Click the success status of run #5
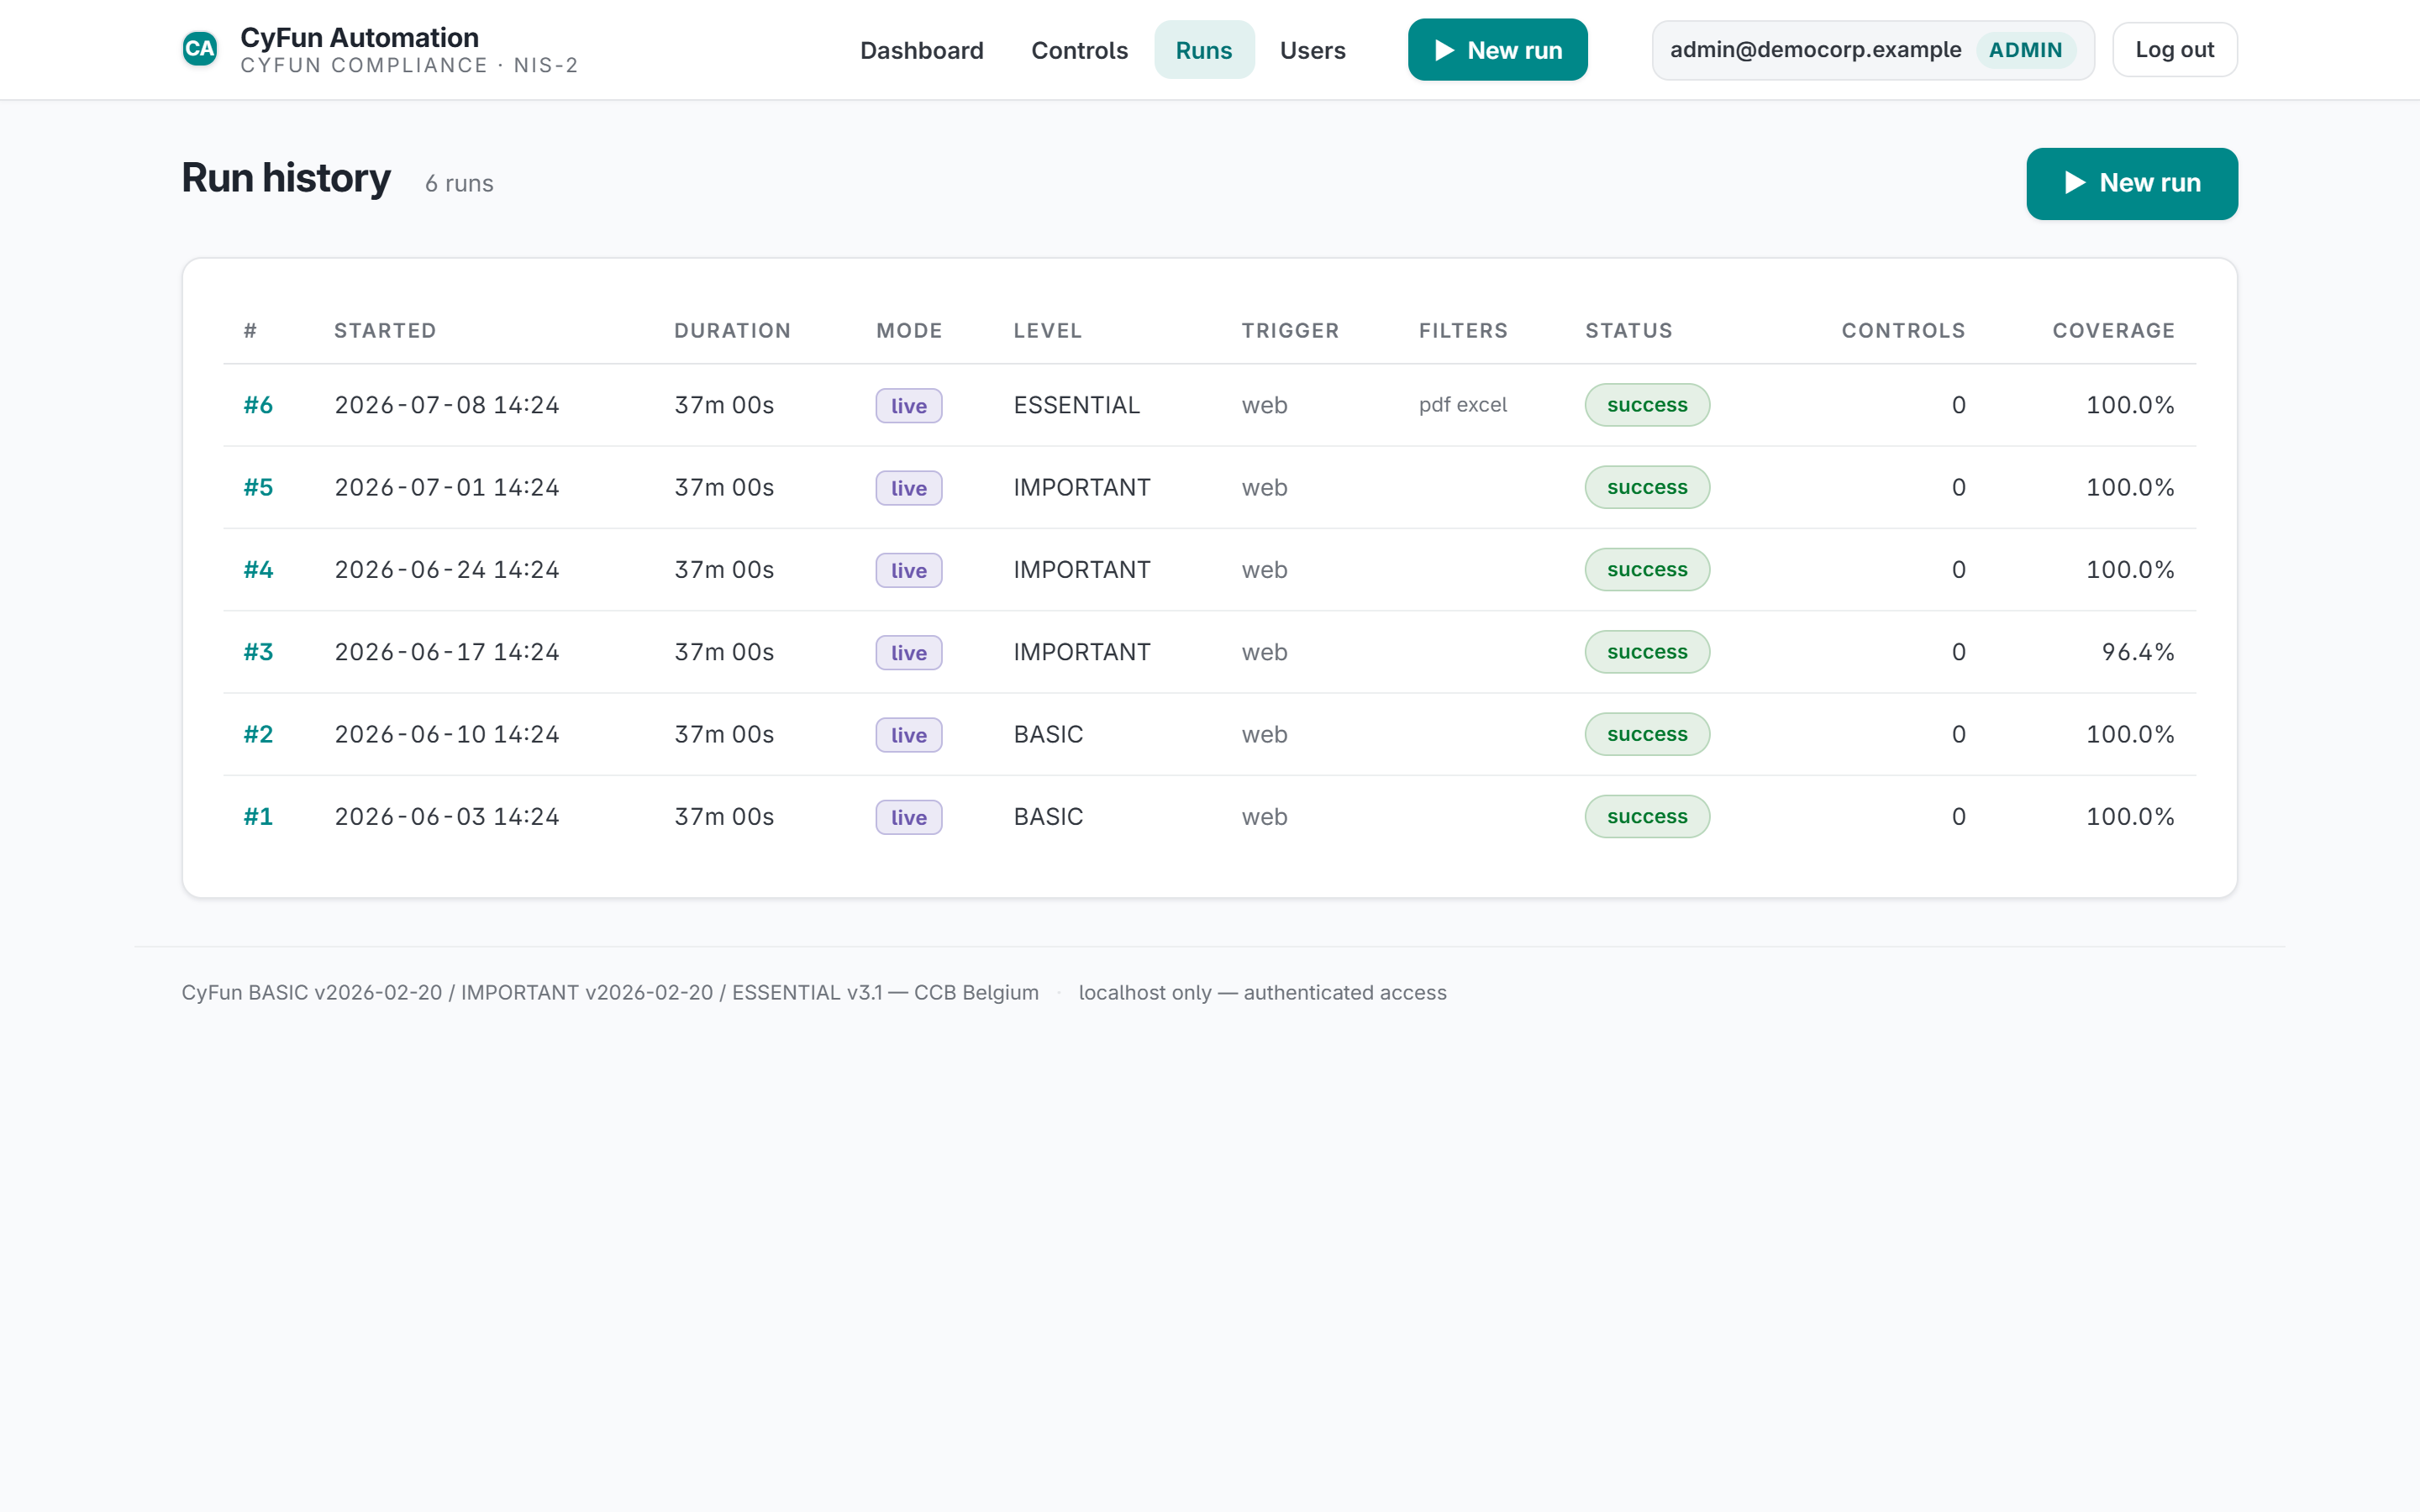 tap(1647, 487)
